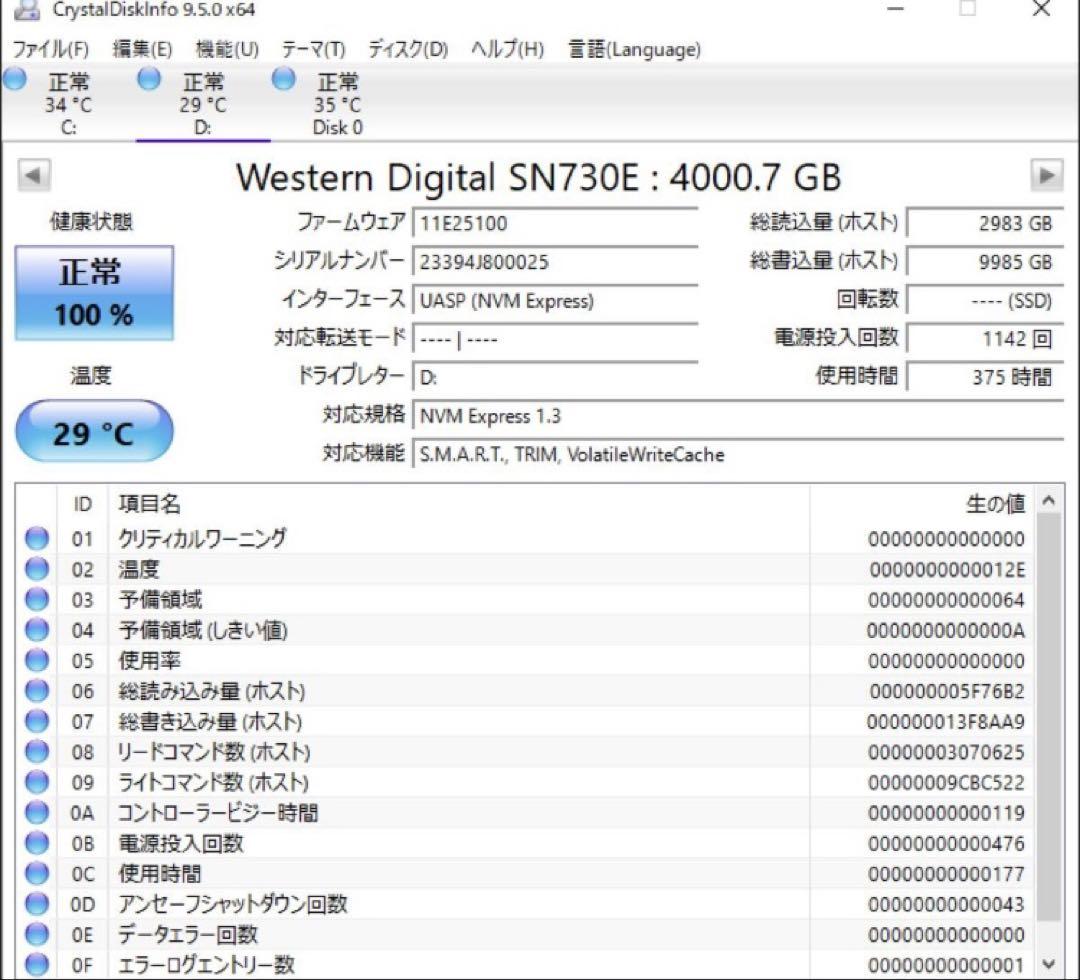Click the scroll down arrow of SMART list
The width and height of the screenshot is (1080, 980).
pos(1048,963)
